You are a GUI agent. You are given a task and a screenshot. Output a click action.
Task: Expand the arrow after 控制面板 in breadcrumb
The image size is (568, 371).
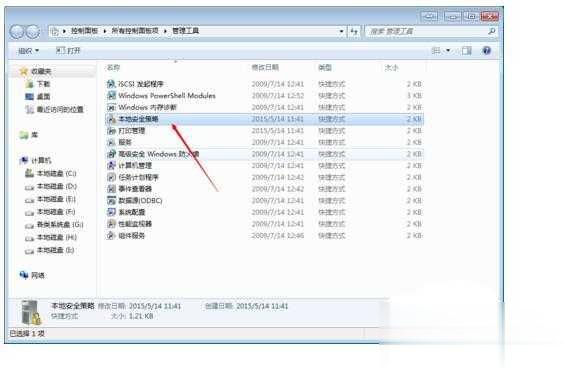(104, 31)
